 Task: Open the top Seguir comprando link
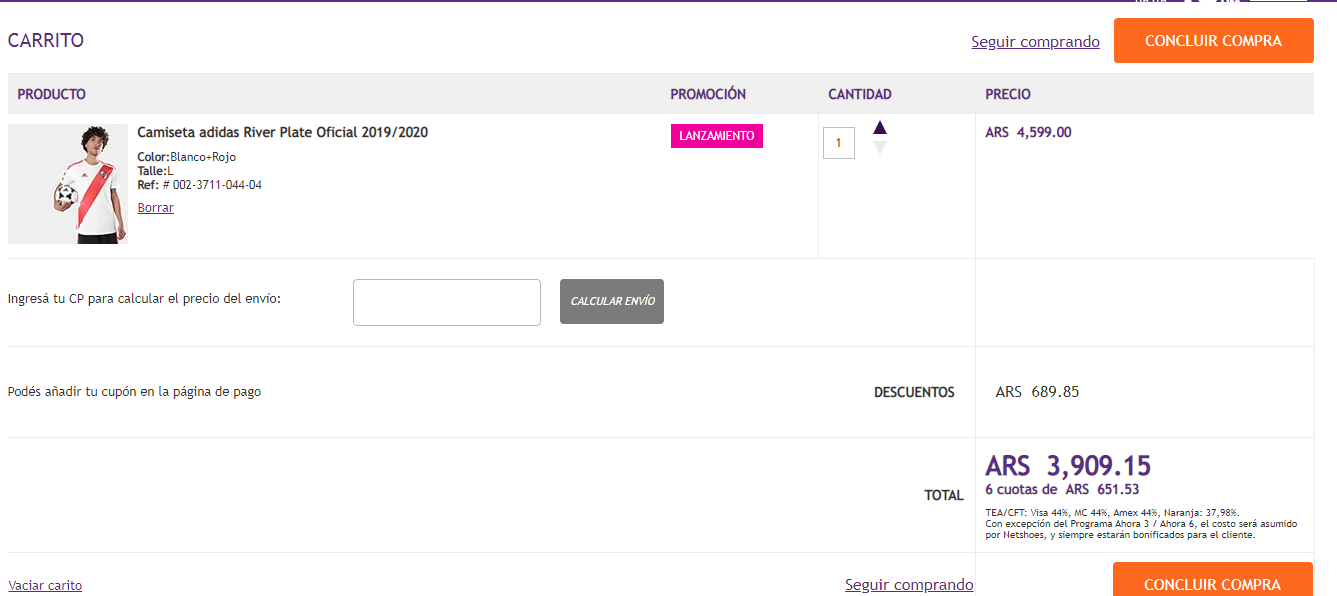point(1035,42)
